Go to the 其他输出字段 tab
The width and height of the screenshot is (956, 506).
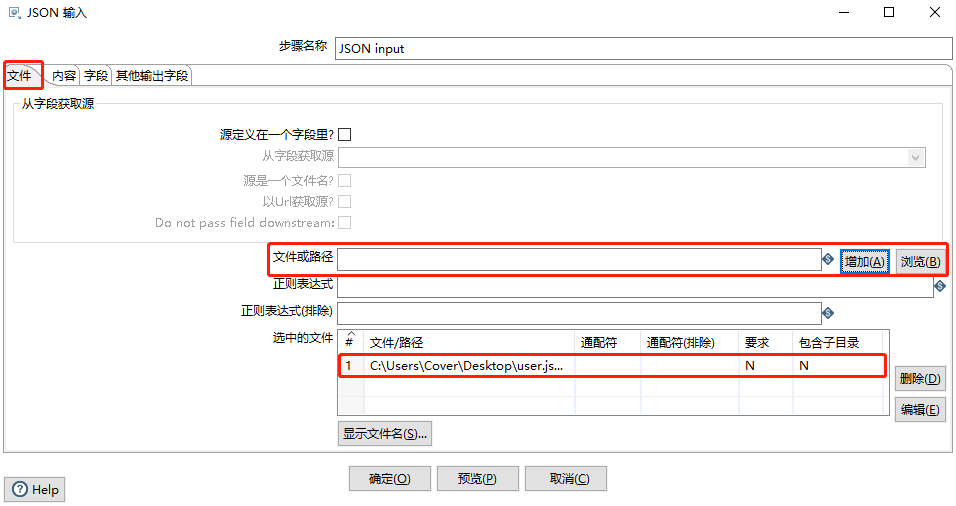pos(151,76)
